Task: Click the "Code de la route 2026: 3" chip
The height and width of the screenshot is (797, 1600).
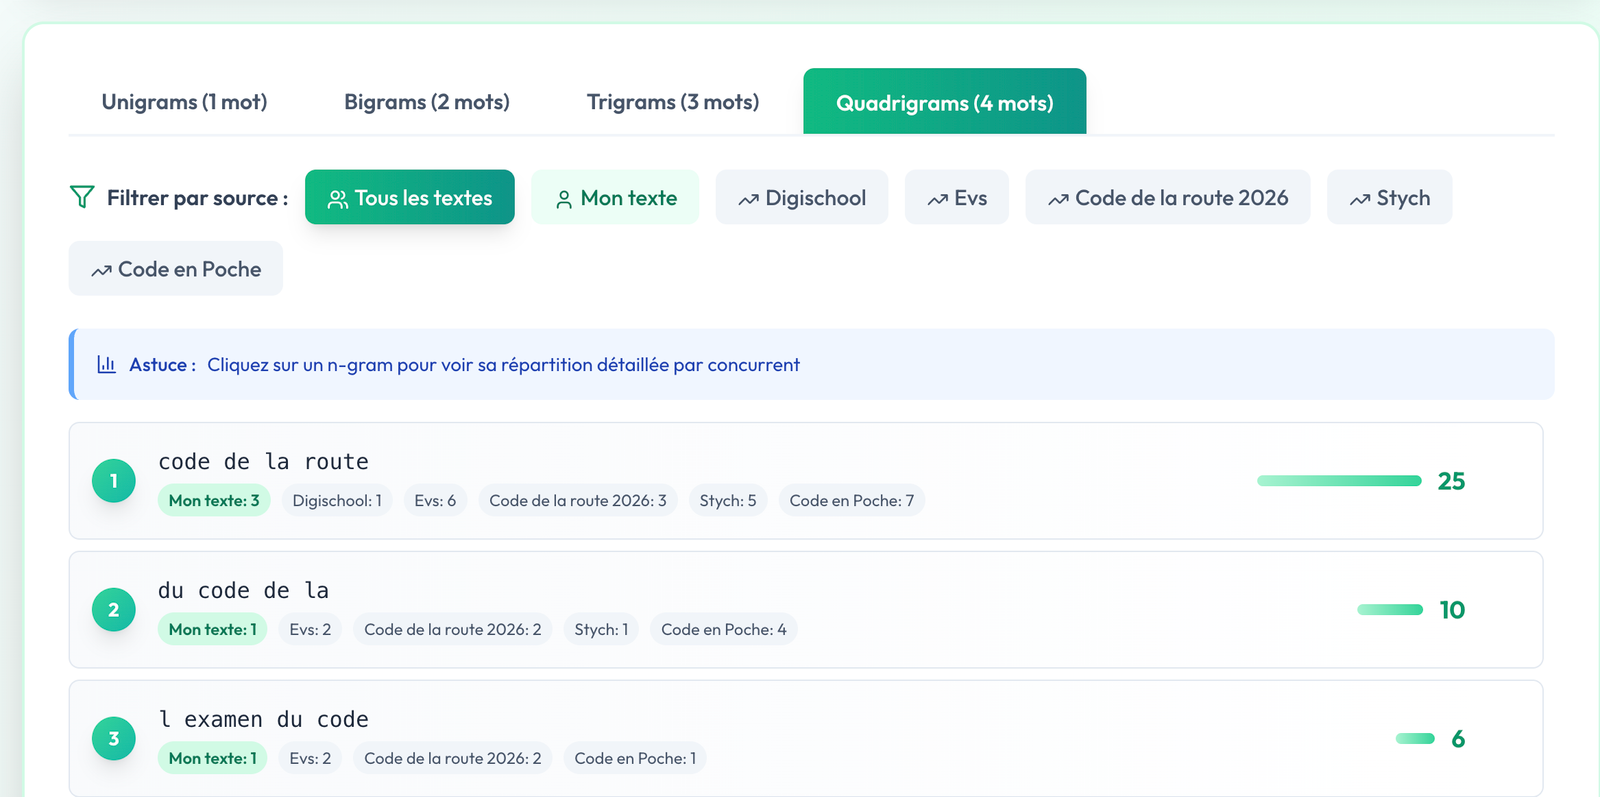Action: click(x=578, y=500)
